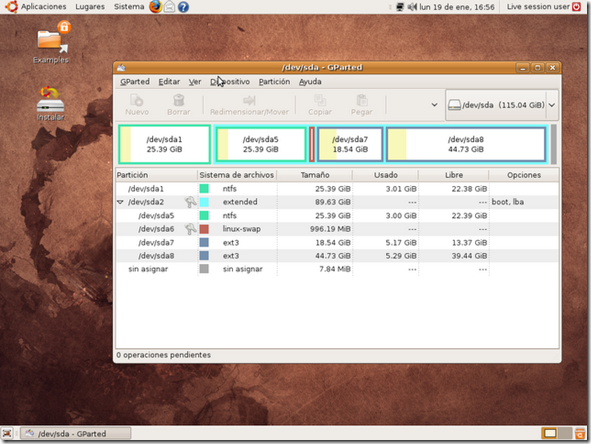Sort by the Partición column header
The image size is (591, 444).
tap(156, 175)
